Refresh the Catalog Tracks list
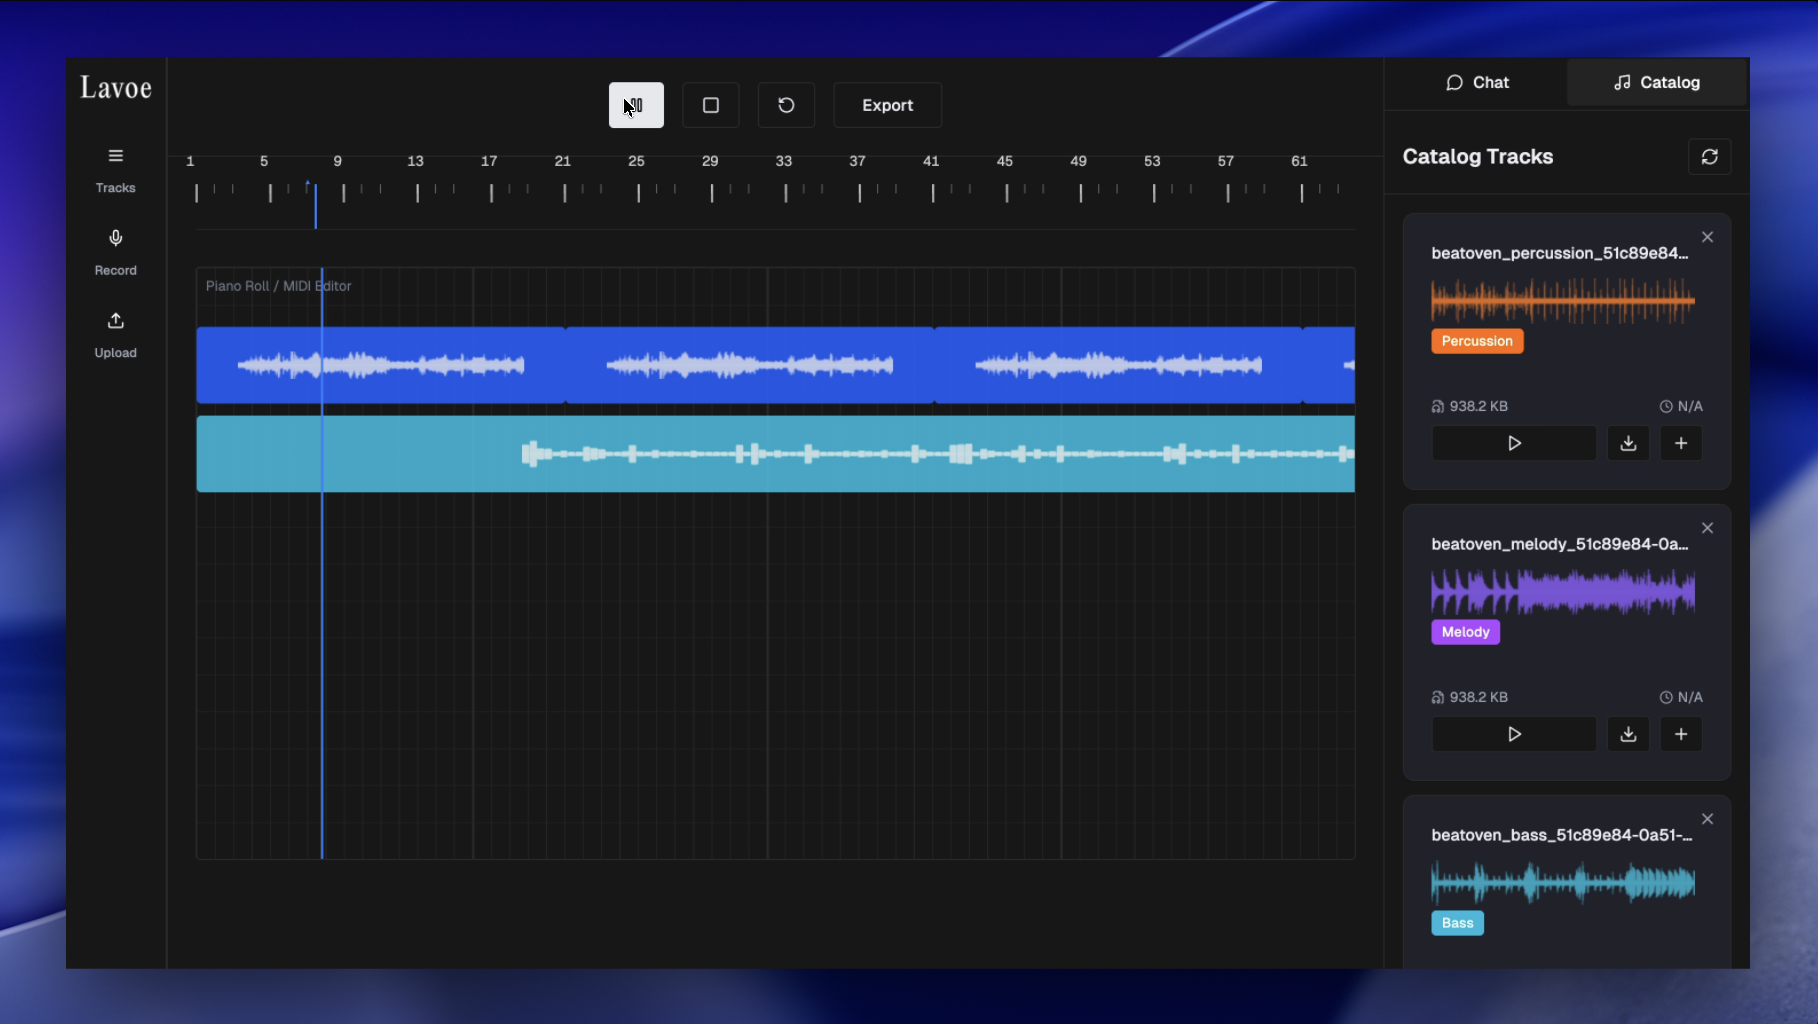 click(x=1709, y=157)
